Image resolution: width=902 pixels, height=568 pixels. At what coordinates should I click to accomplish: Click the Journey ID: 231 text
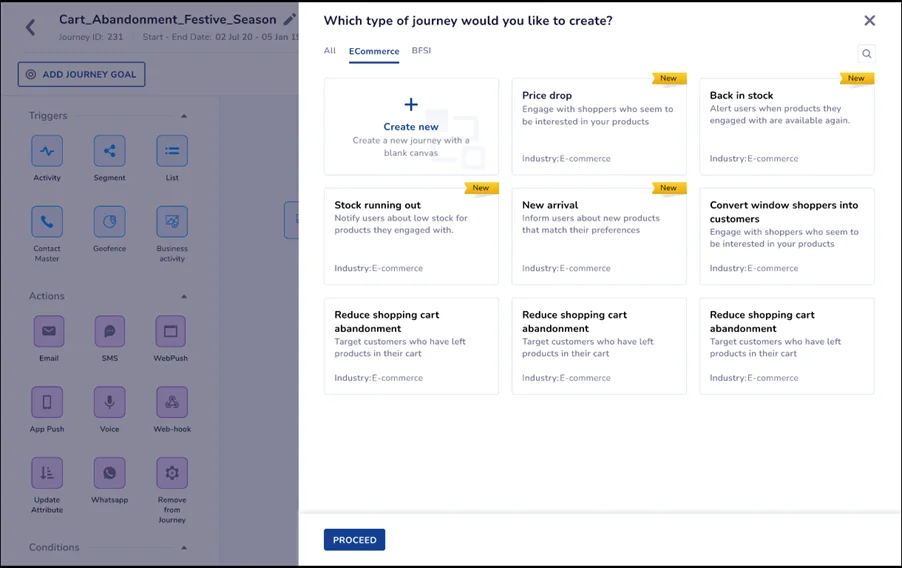click(x=91, y=37)
